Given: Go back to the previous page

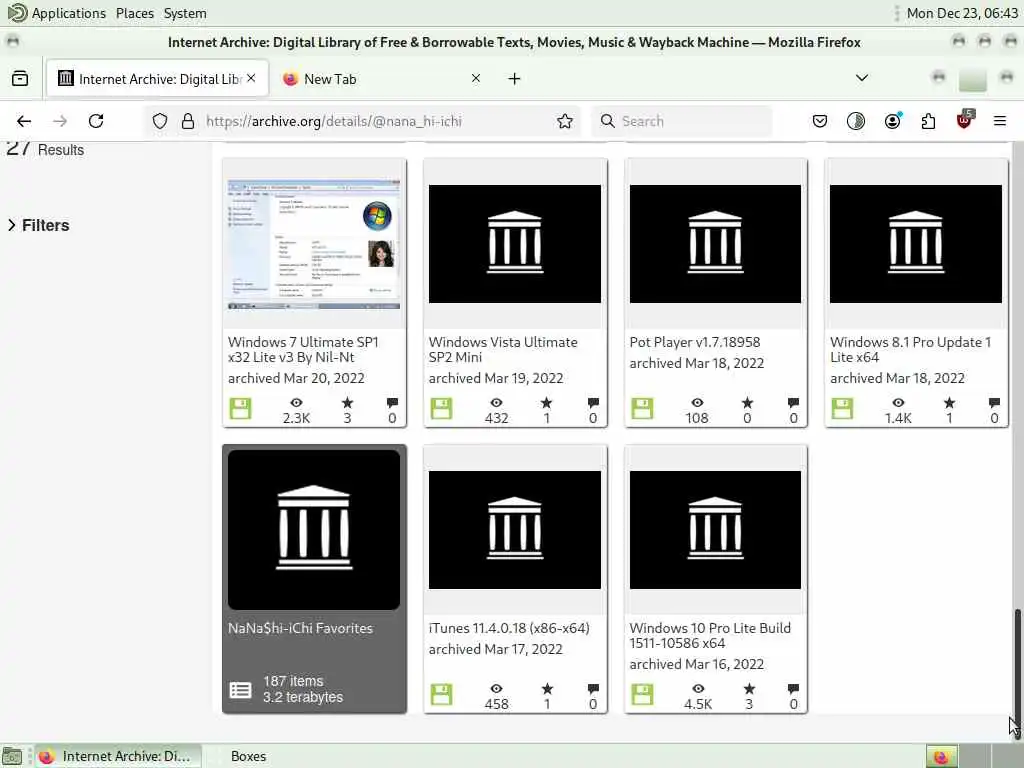Looking at the screenshot, I should [24, 121].
